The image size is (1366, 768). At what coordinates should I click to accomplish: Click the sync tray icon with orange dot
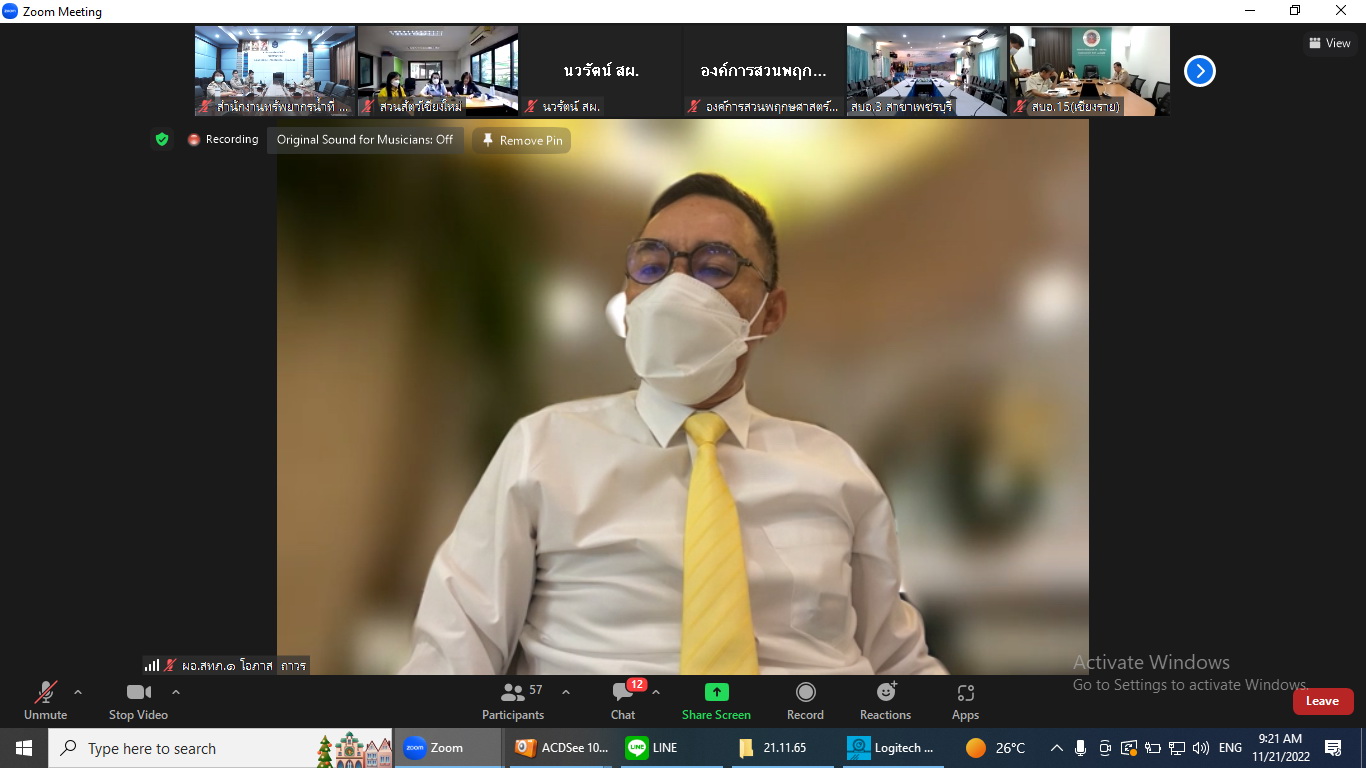pyautogui.click(x=1128, y=748)
